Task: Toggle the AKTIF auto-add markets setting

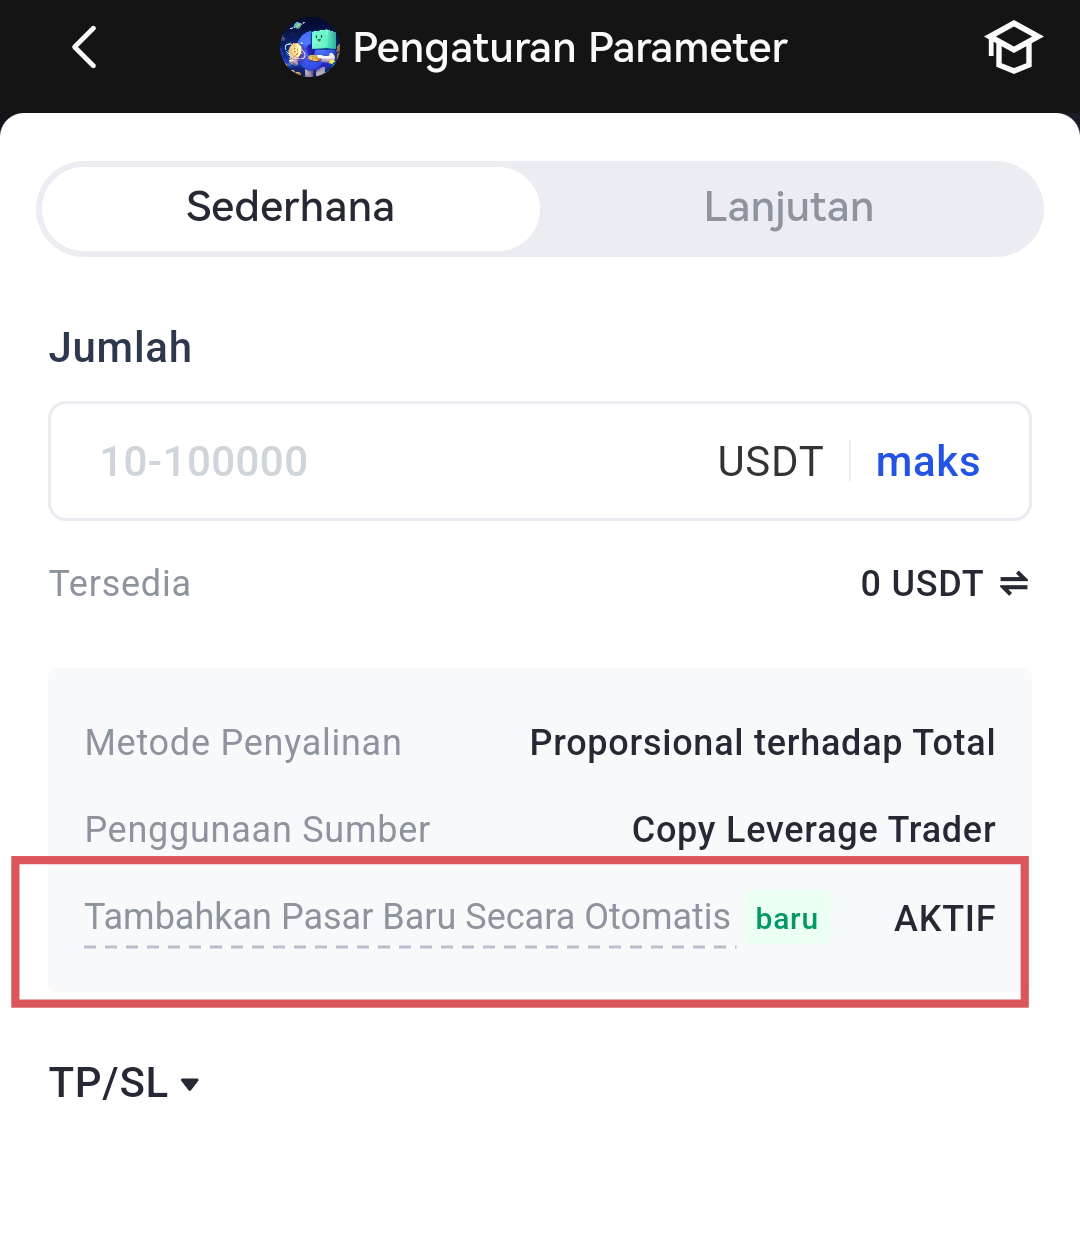Action: coord(944,918)
